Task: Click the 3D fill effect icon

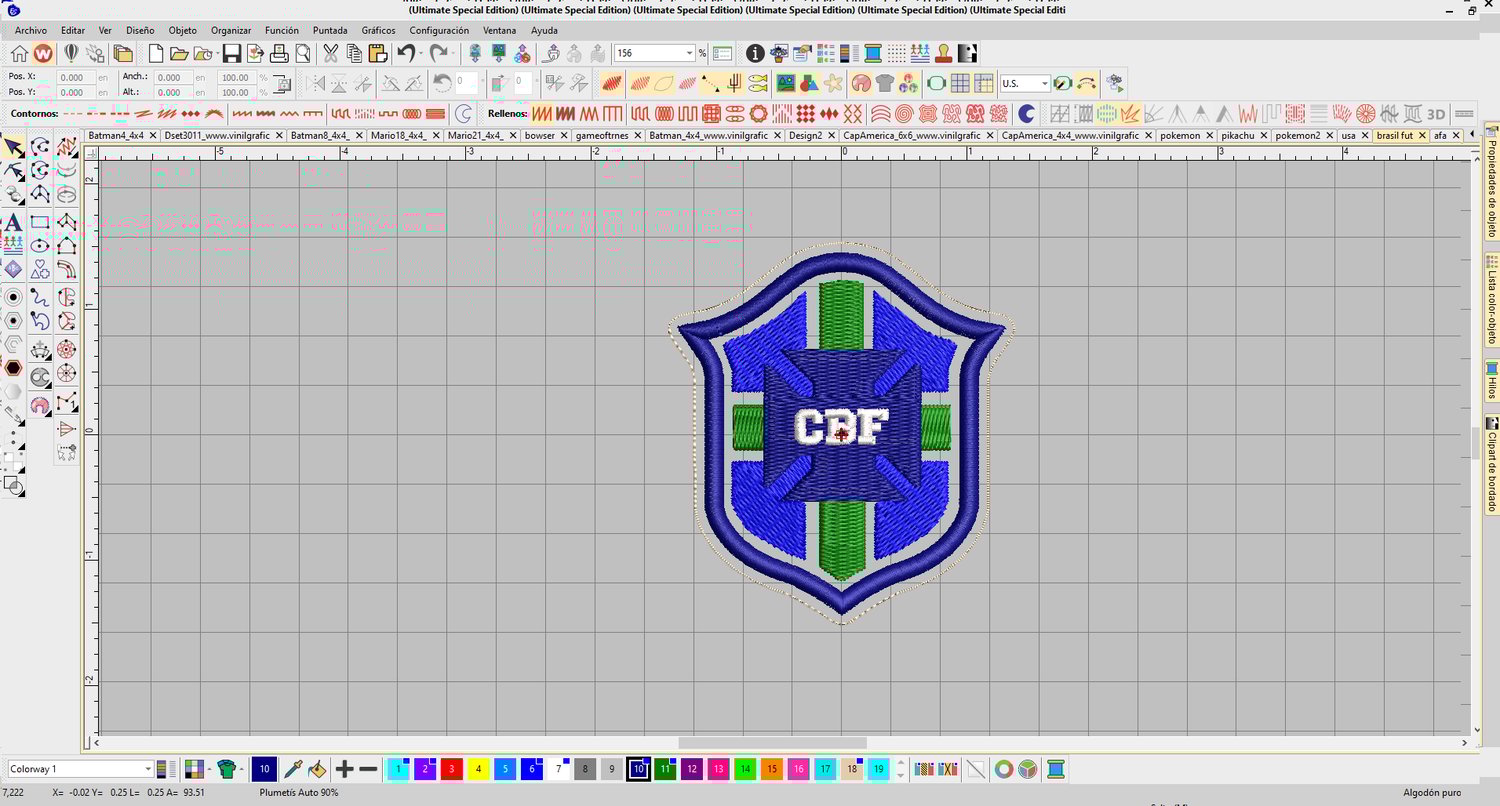Action: coord(1436,113)
